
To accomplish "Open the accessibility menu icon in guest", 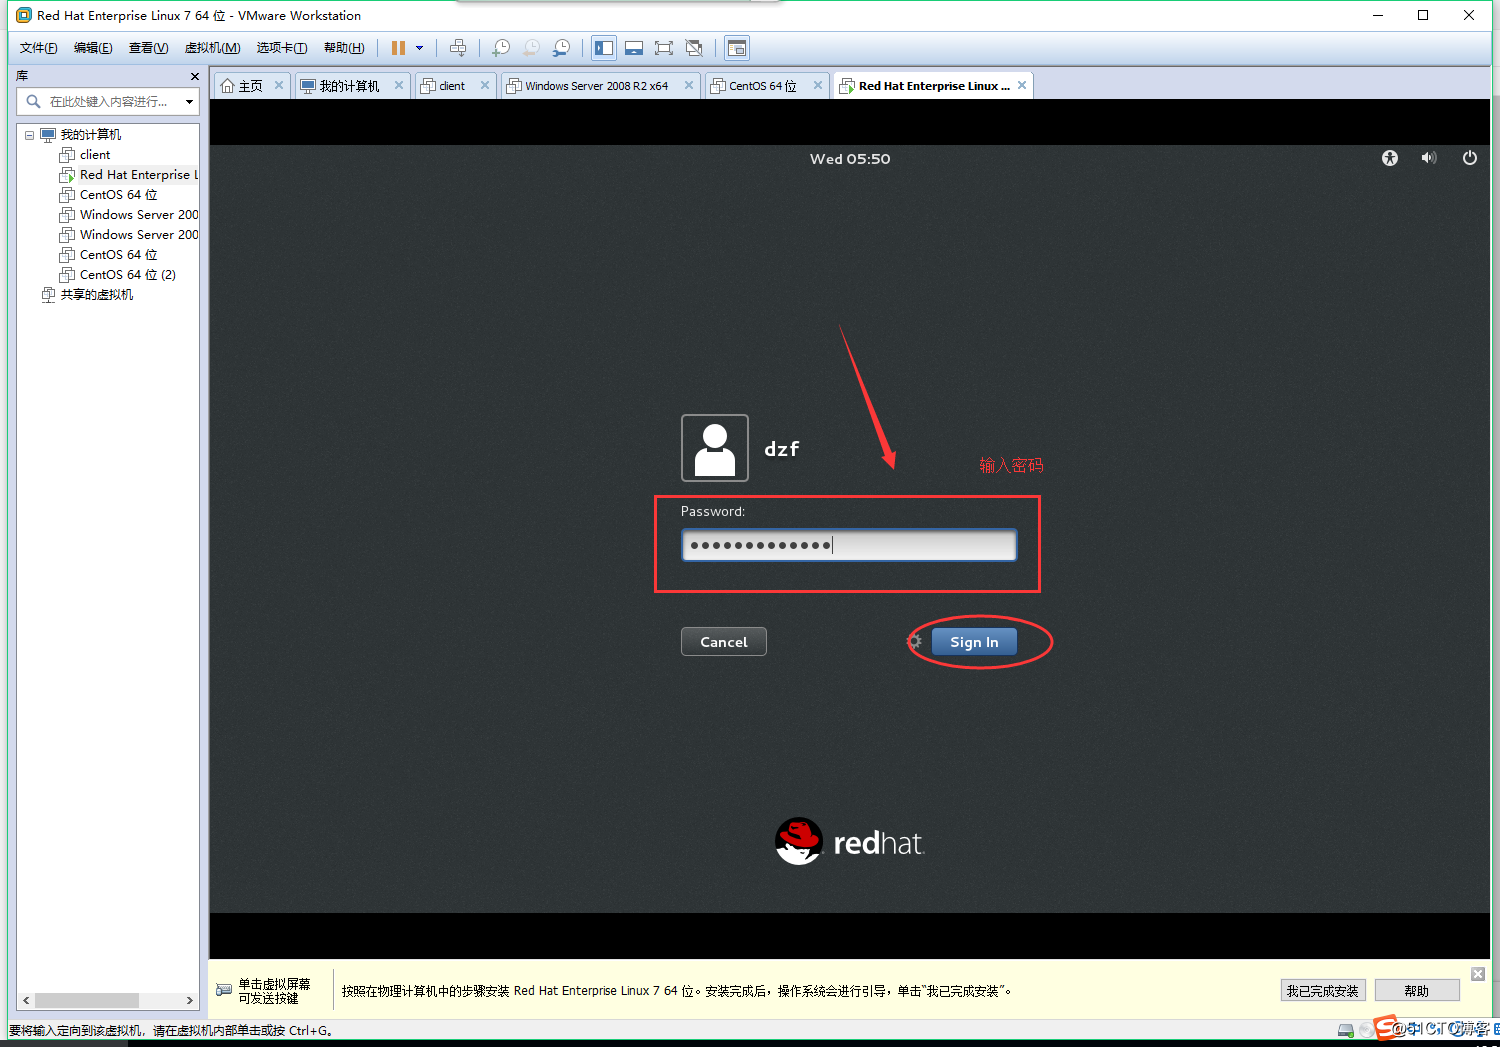I will click(x=1390, y=158).
